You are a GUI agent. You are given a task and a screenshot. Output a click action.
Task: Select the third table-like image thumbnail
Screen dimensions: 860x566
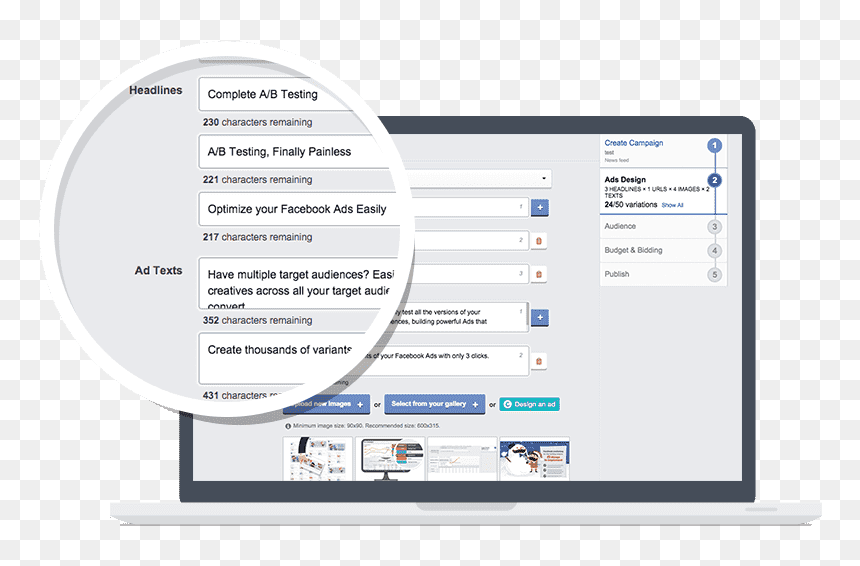462,459
